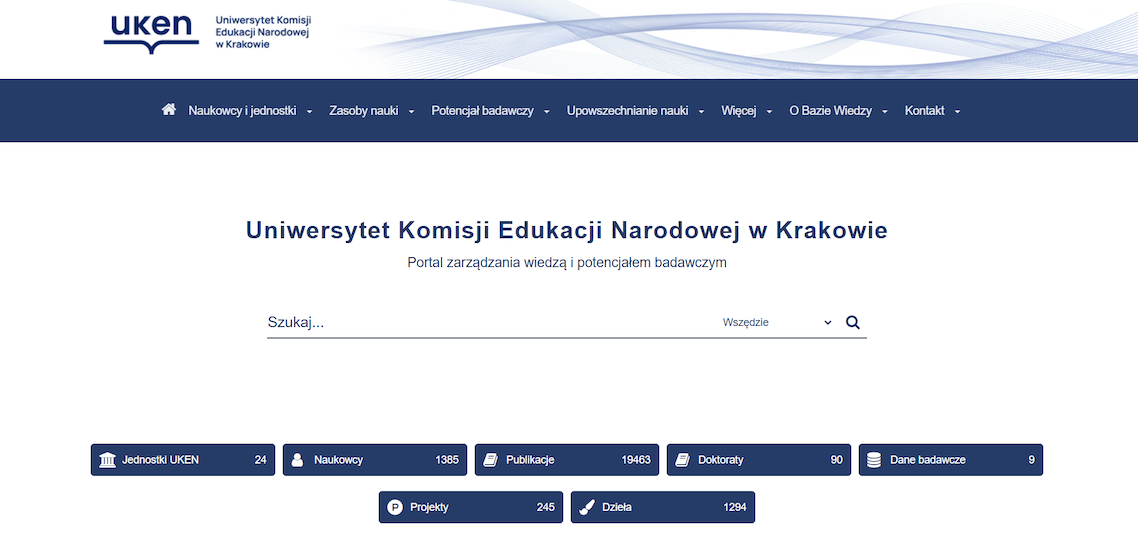Click the main heading Uniwersytet Komisji Edukacji Narodowej w Krakowie
The height and width of the screenshot is (560, 1138).
(567, 230)
